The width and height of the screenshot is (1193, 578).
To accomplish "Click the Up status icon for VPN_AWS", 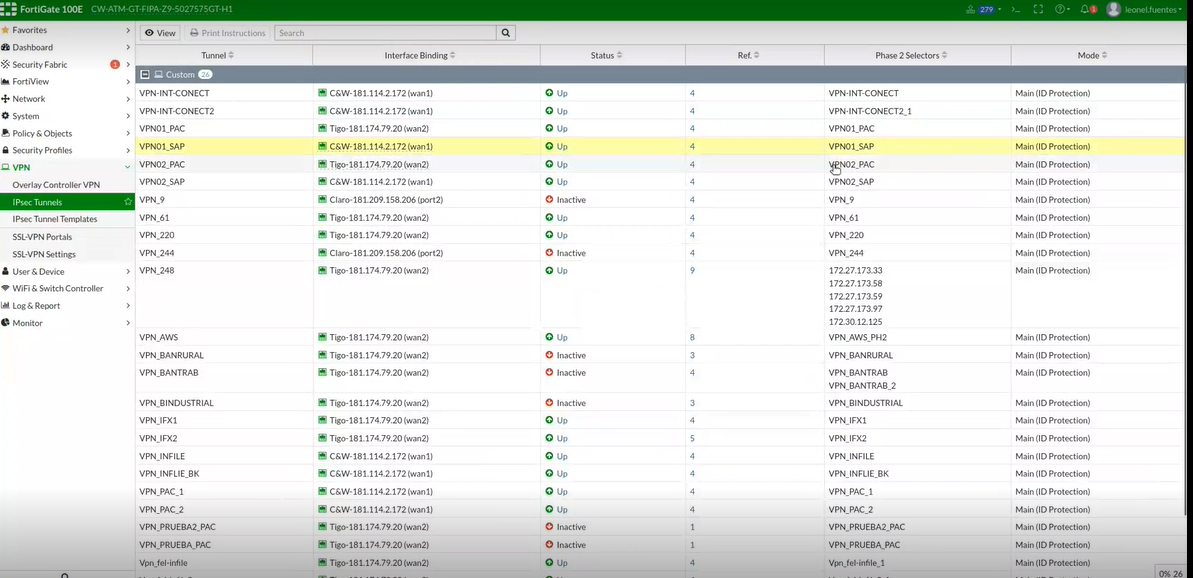I will pos(549,338).
